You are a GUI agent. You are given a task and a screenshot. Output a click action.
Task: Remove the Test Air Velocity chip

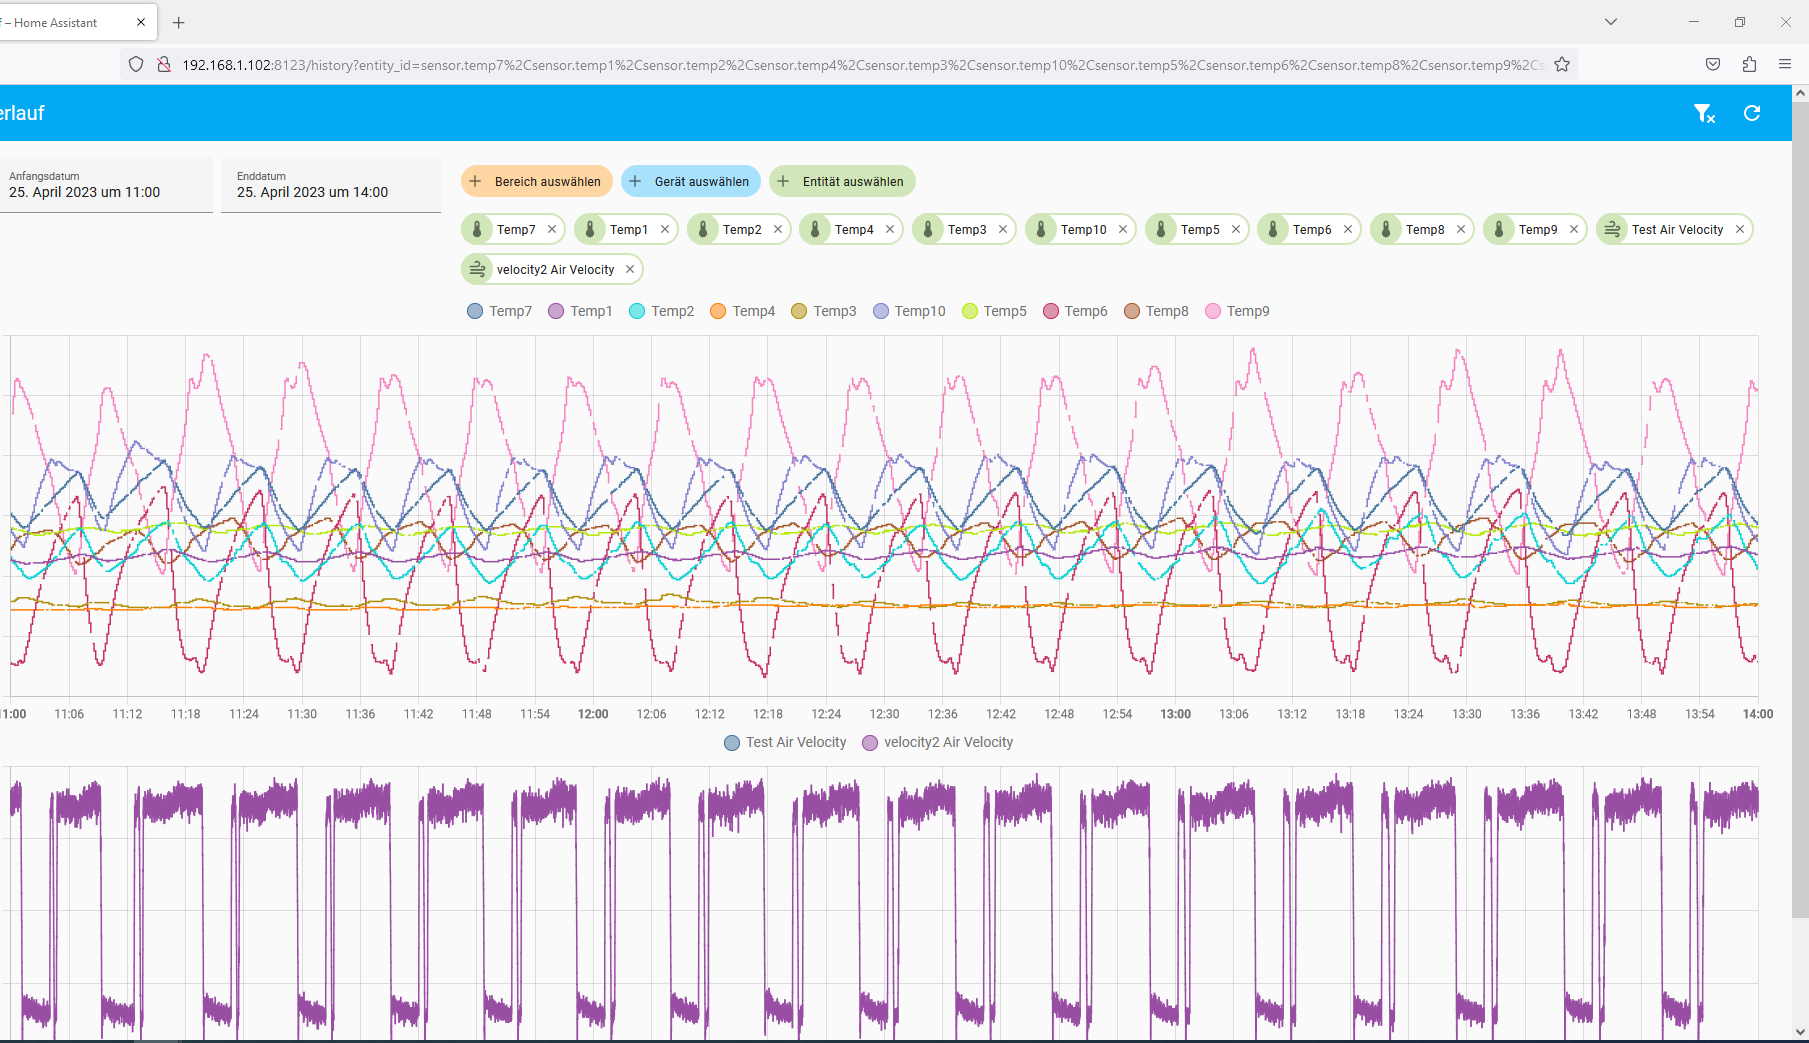pyautogui.click(x=1740, y=229)
